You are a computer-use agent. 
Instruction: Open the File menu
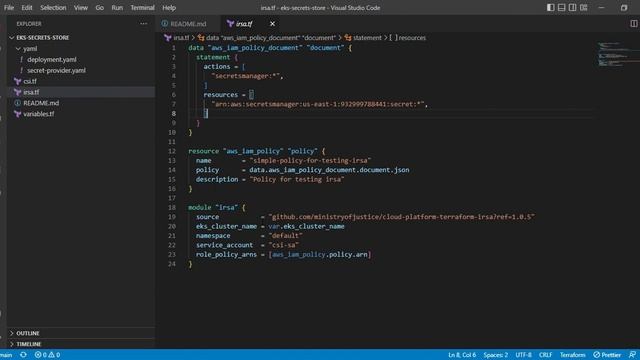point(9,8)
